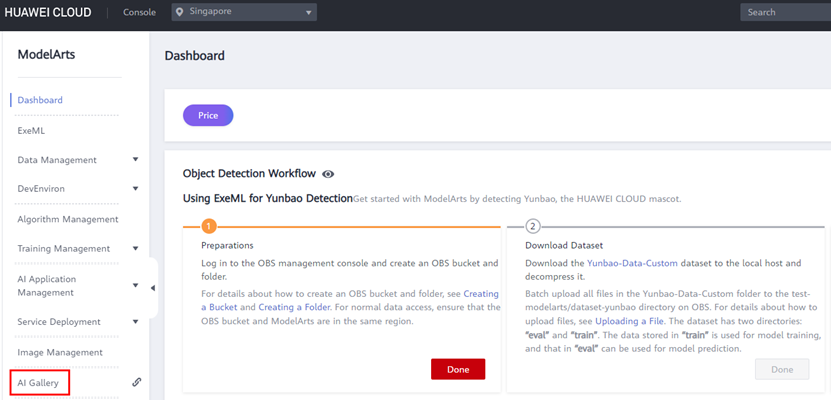The width and height of the screenshot is (831, 400).
Task: Expand the Data Management menu
Action: 135,160
